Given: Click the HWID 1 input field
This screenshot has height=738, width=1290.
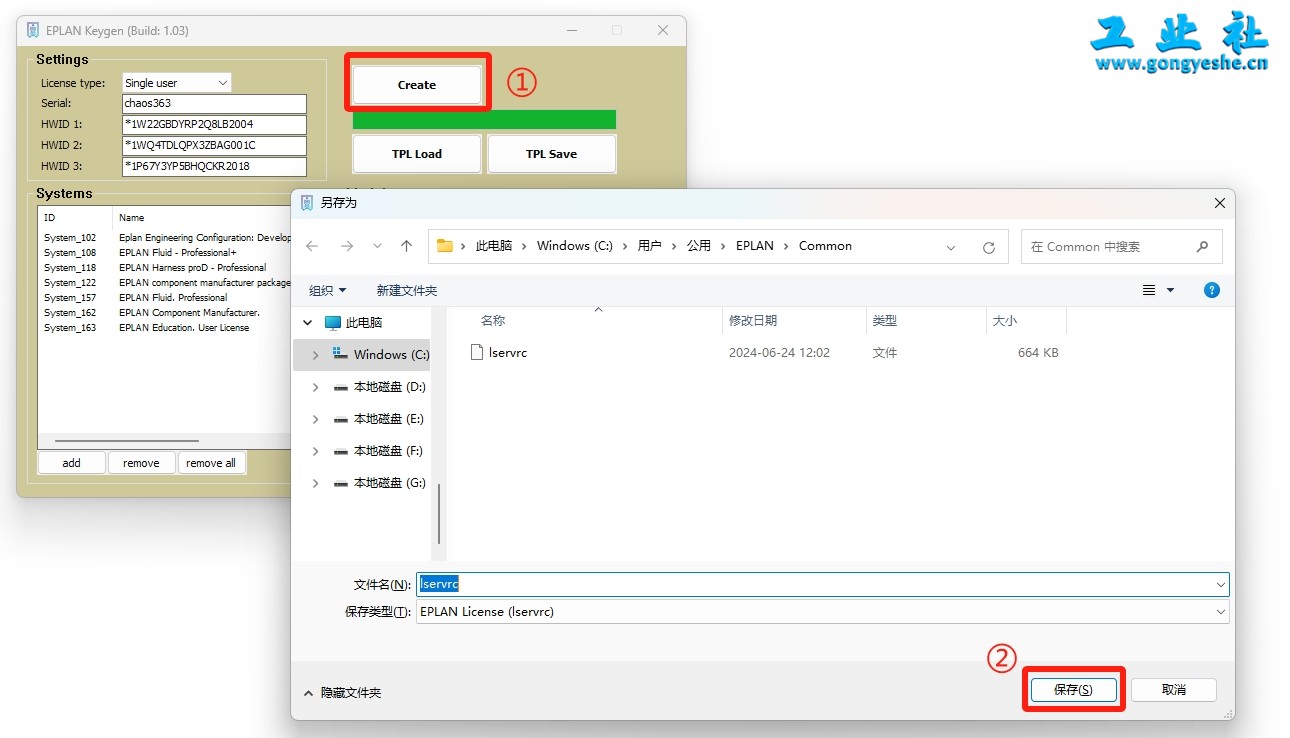Looking at the screenshot, I should (x=214, y=124).
